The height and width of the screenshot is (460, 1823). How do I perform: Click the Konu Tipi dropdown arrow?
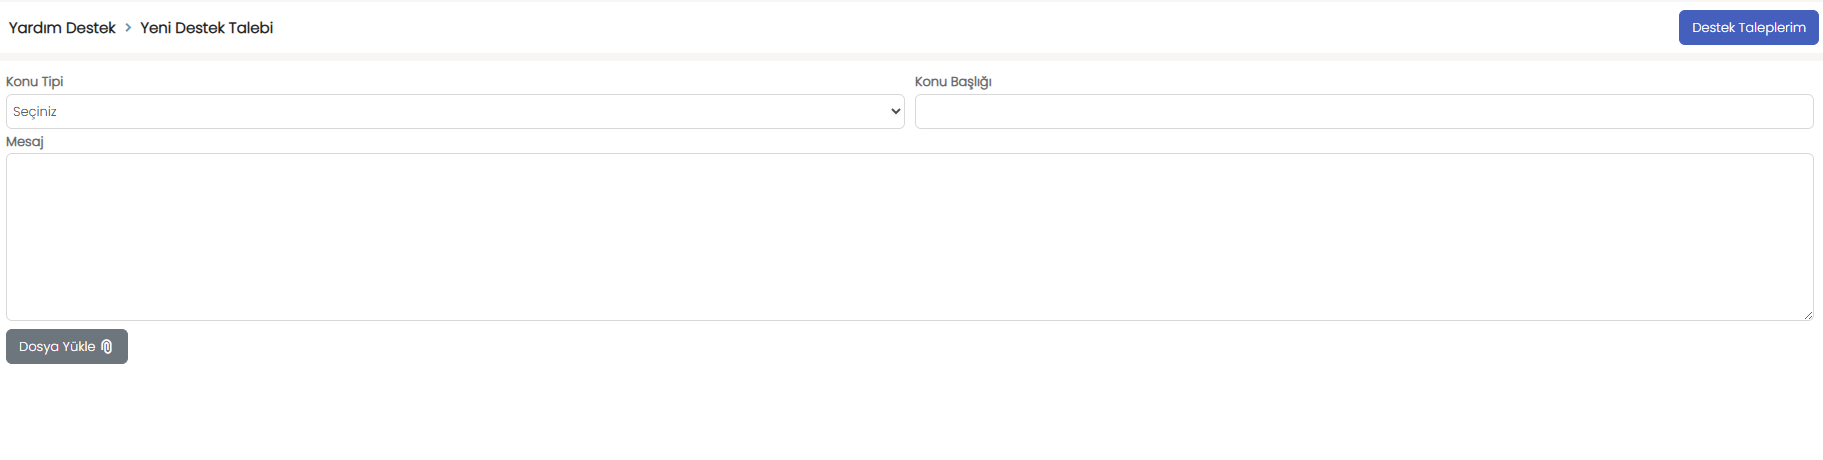tap(895, 111)
